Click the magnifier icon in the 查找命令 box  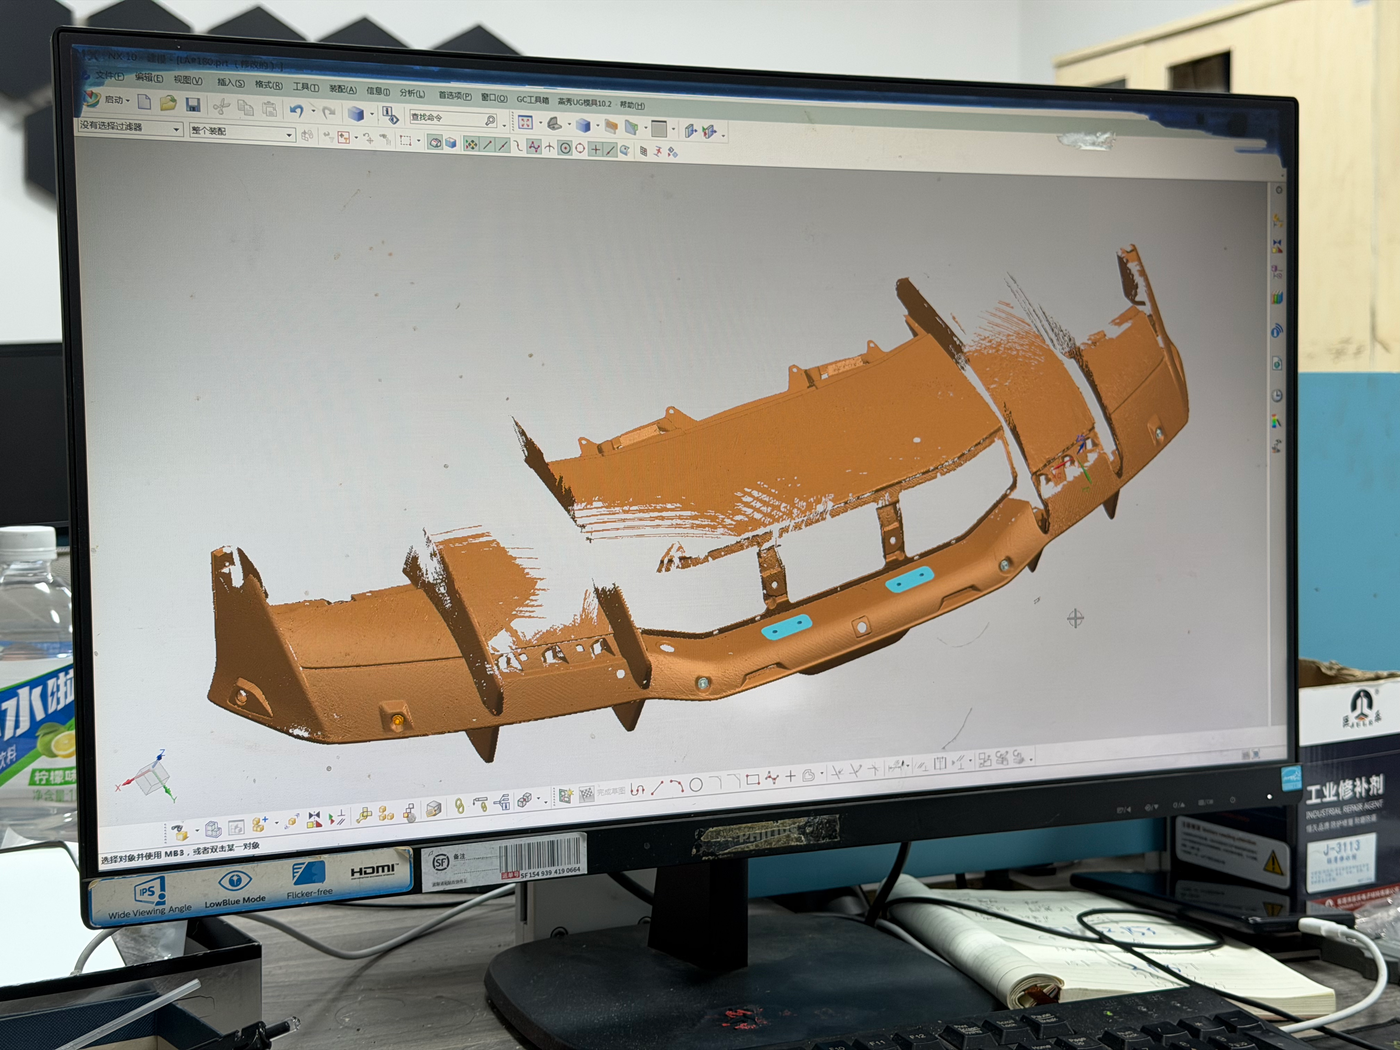pos(490,120)
